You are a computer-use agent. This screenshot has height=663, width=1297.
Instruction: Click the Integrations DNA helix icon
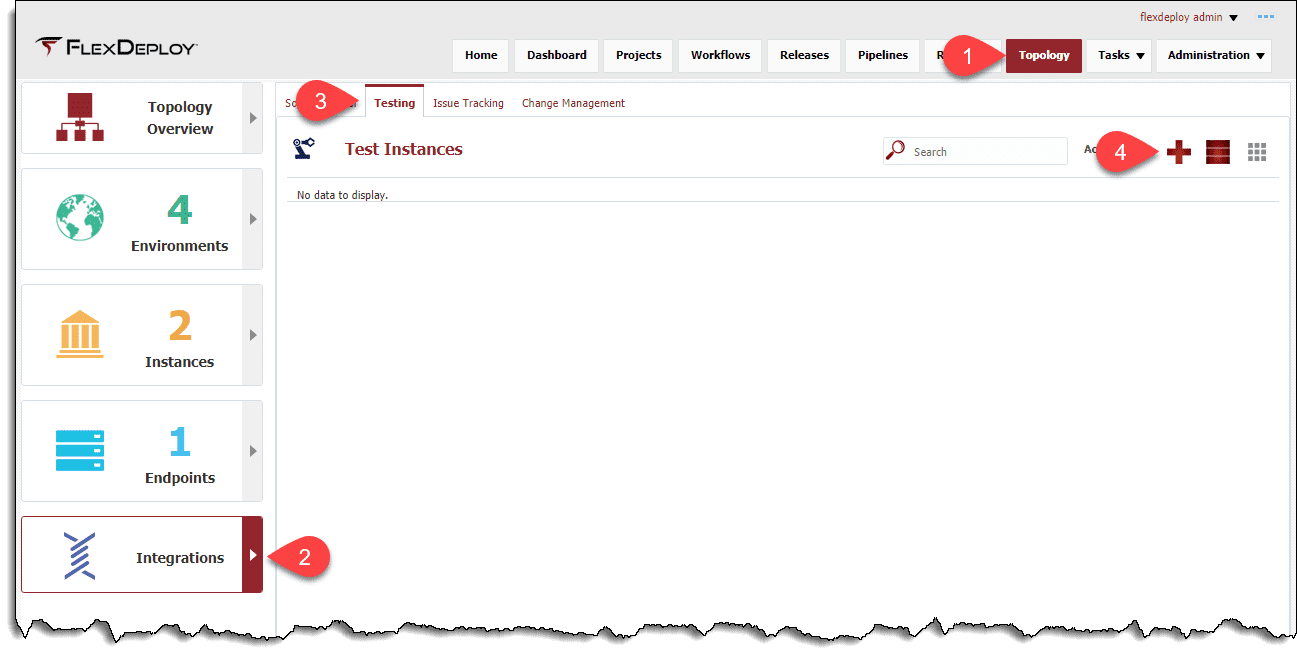click(x=79, y=556)
